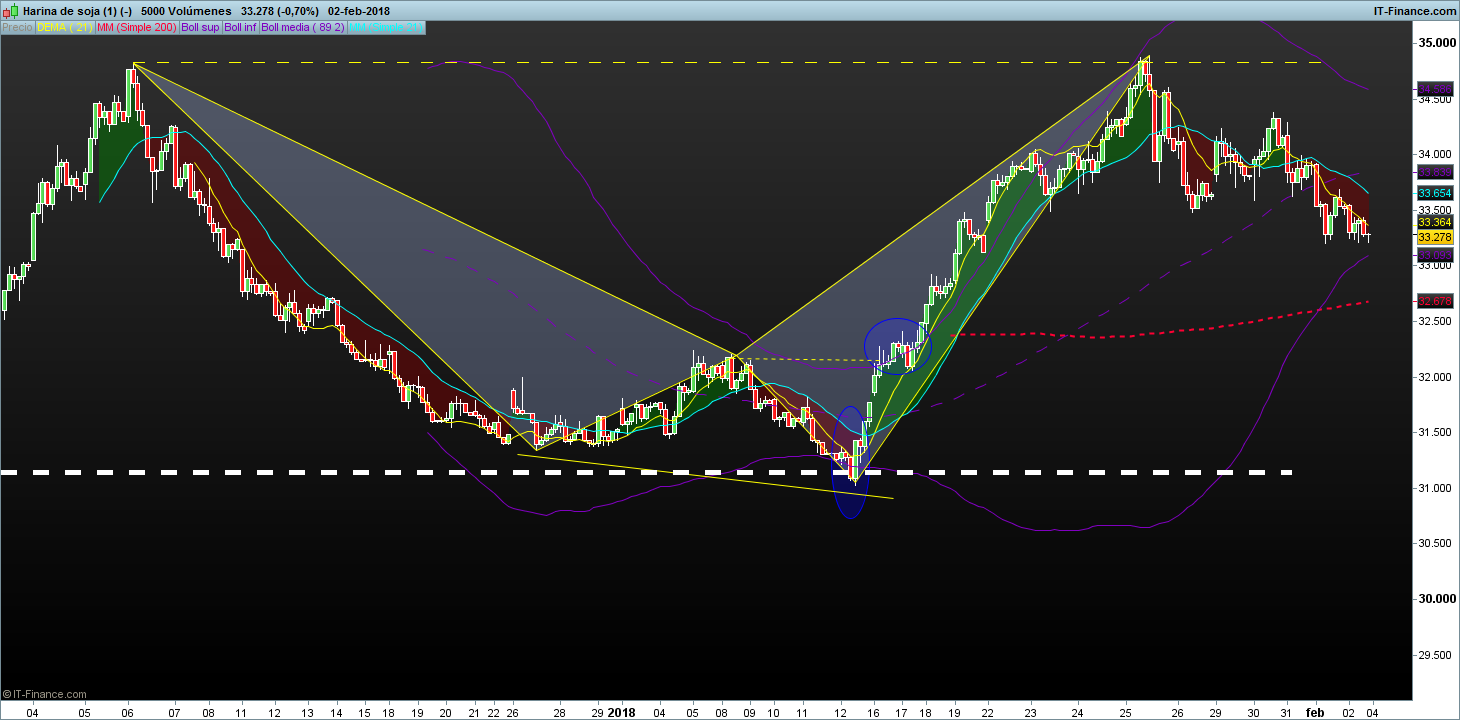Select the MM (Simple 200) indicator label

(x=136, y=28)
